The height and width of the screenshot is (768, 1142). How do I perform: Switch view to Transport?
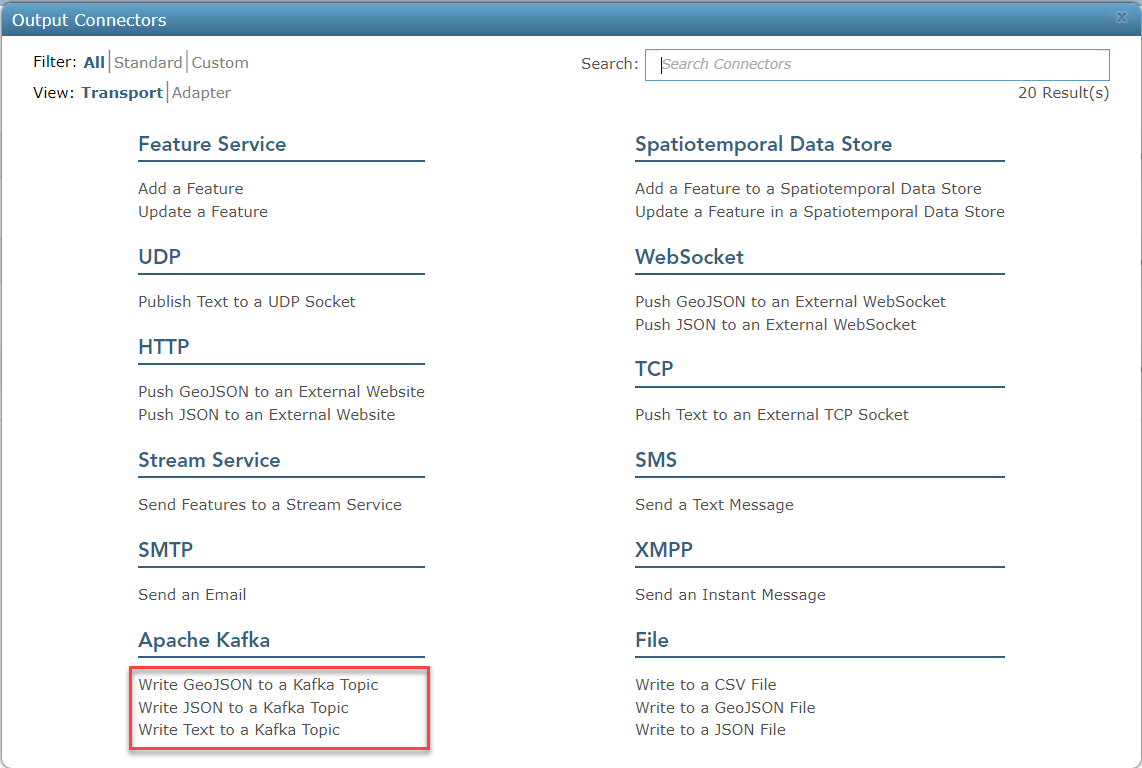tap(121, 92)
